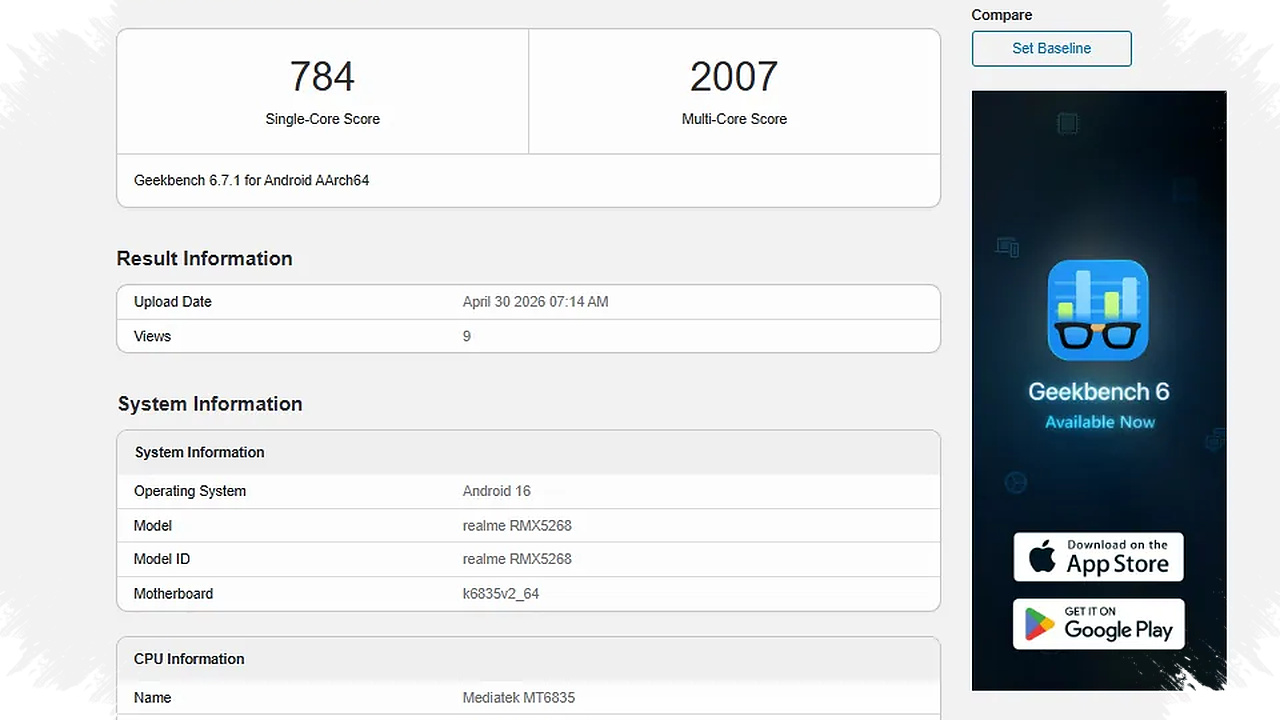Open the Get it on Google Play badge
Image resolution: width=1280 pixels, height=720 pixels.
[1098, 624]
